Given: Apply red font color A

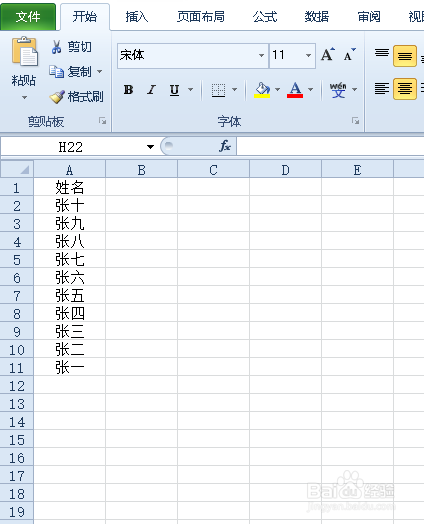Looking at the screenshot, I should pos(295,90).
